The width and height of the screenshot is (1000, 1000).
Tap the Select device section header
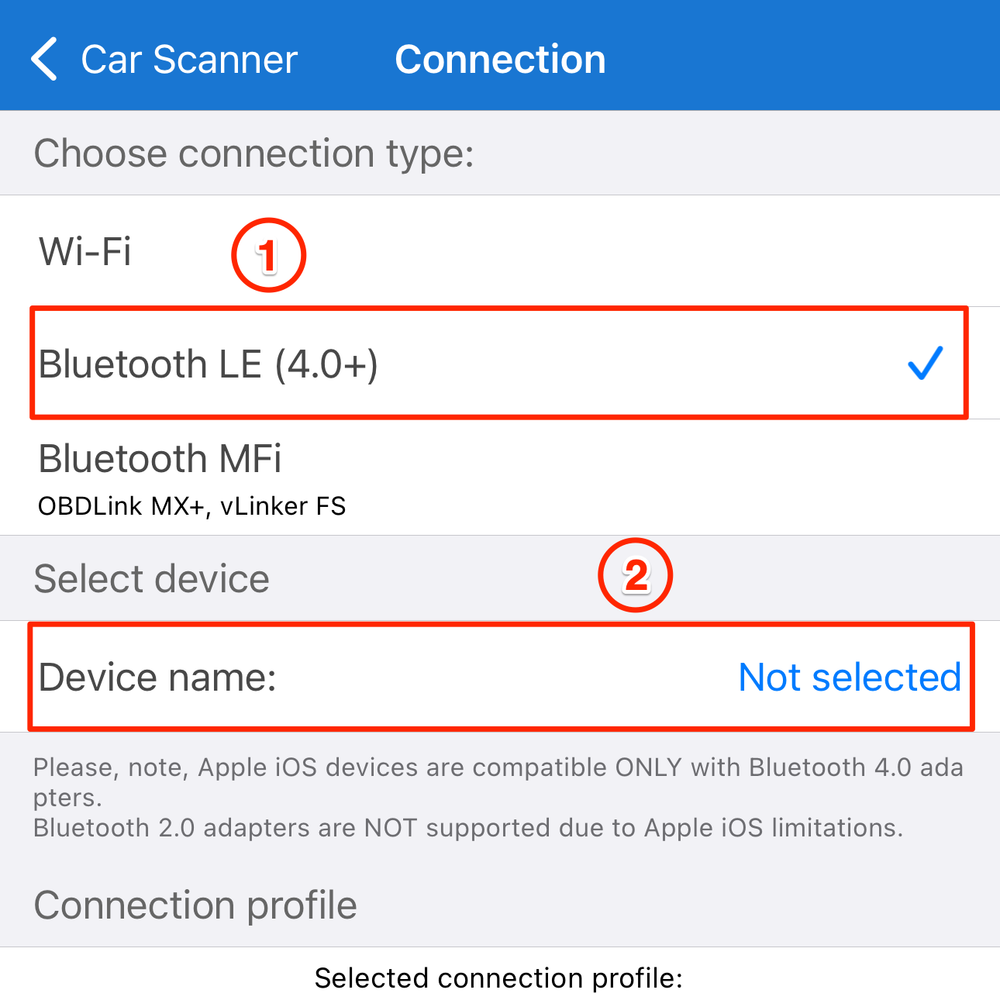pyautogui.click(x=151, y=579)
